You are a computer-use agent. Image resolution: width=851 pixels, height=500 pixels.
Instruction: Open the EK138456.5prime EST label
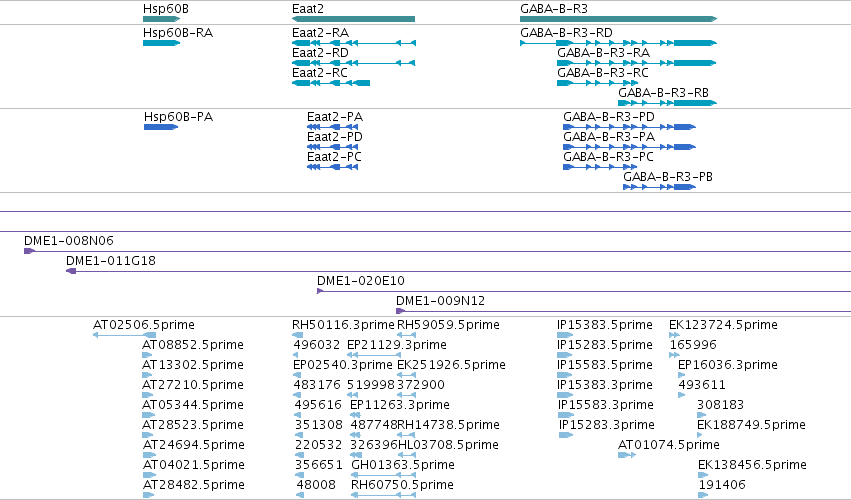(x=752, y=465)
